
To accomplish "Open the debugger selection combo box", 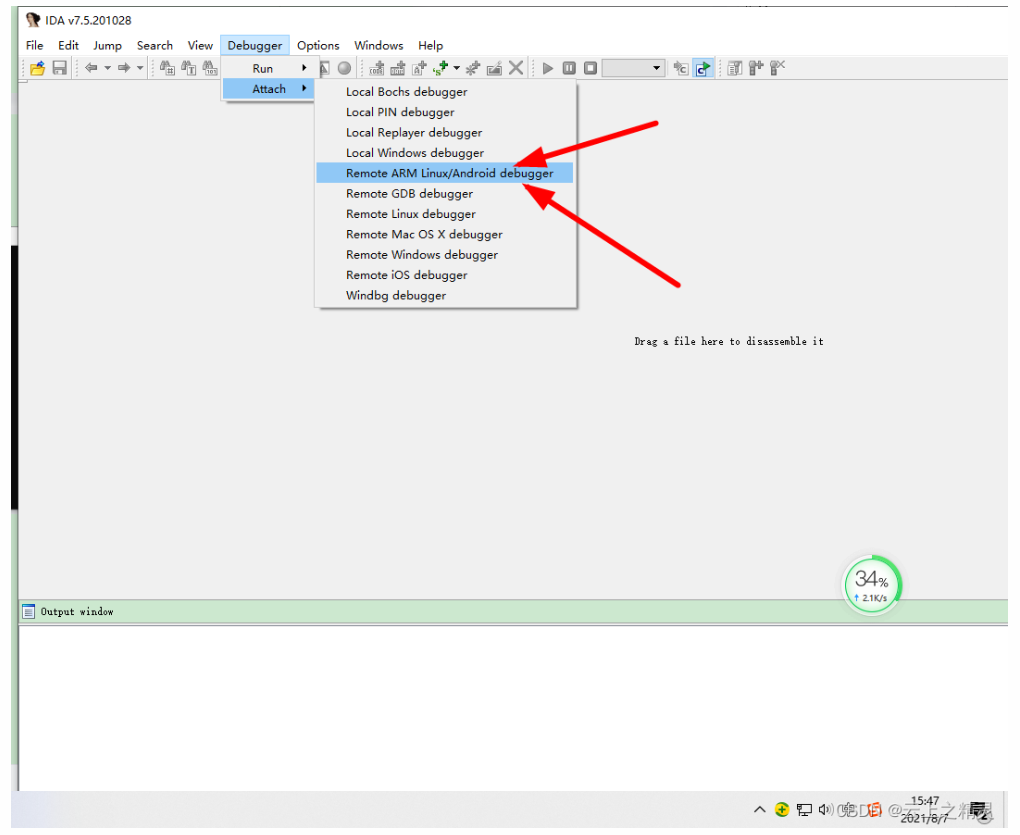I will [x=633, y=68].
